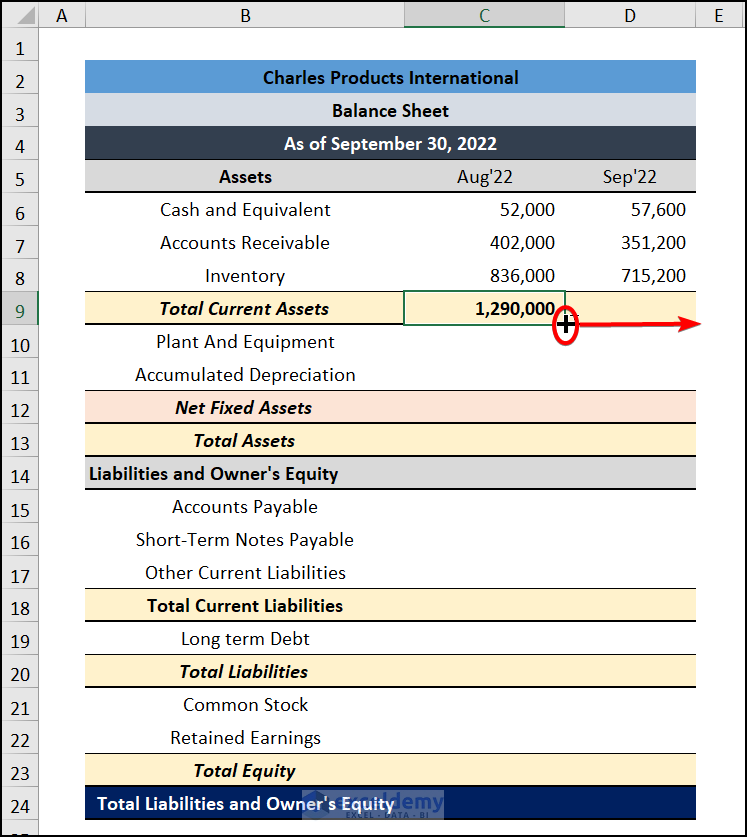
Task: Select the Cash and Equivalent label
Action: 245,210
